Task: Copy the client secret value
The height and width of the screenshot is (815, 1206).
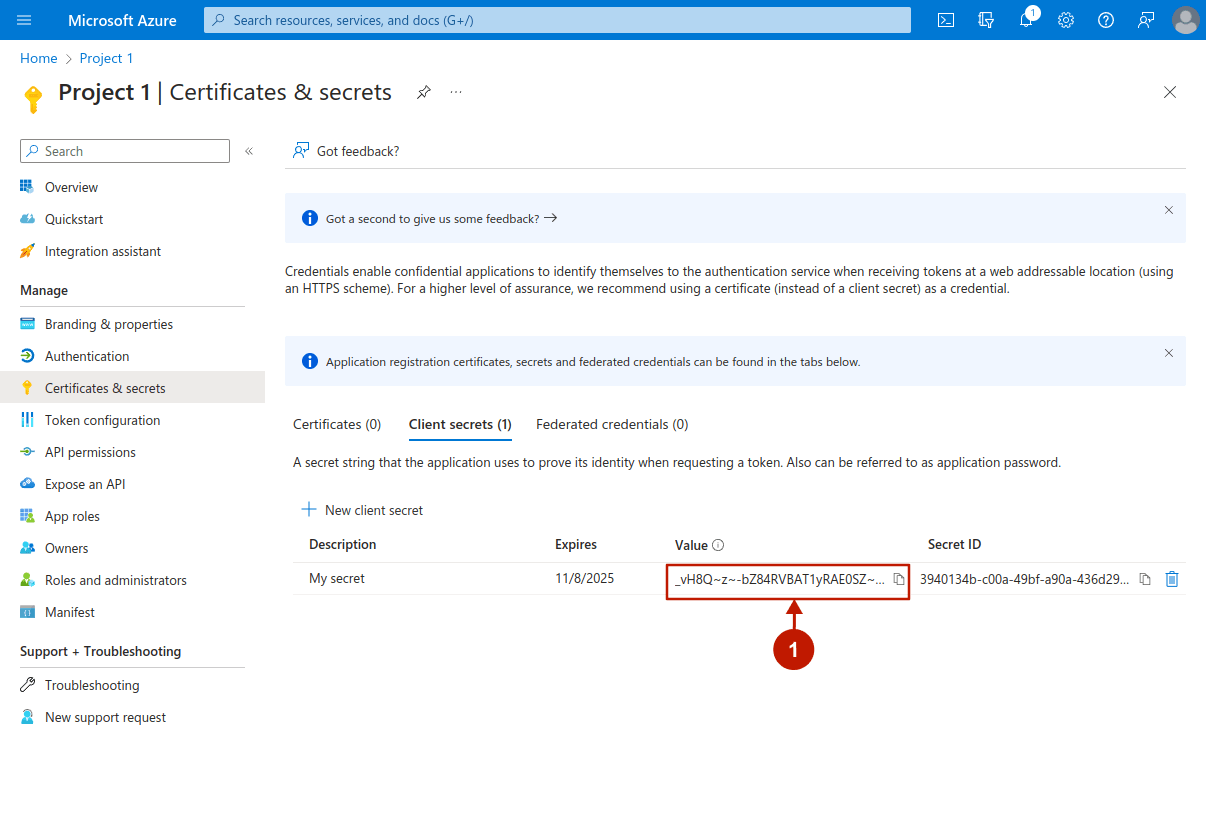Action: (x=899, y=579)
